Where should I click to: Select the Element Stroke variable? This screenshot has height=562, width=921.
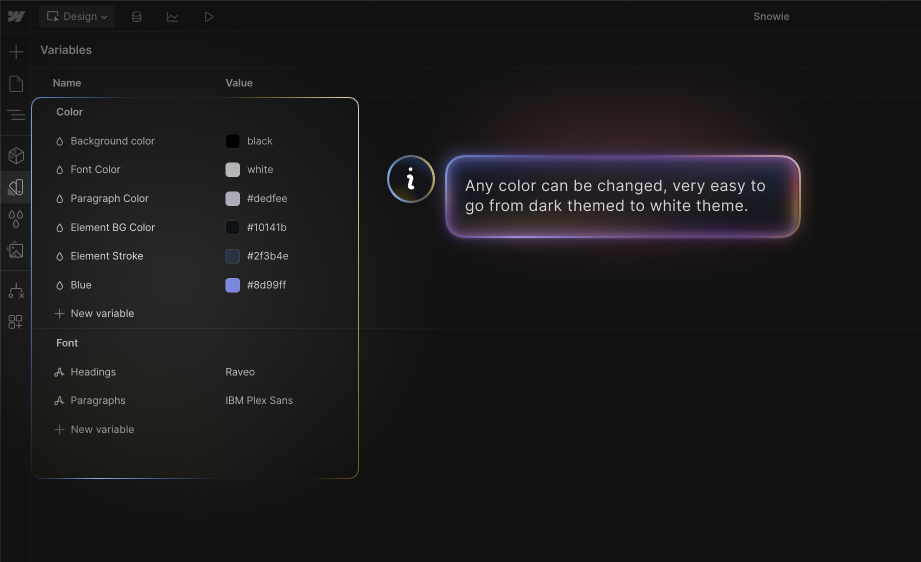[x=107, y=256]
